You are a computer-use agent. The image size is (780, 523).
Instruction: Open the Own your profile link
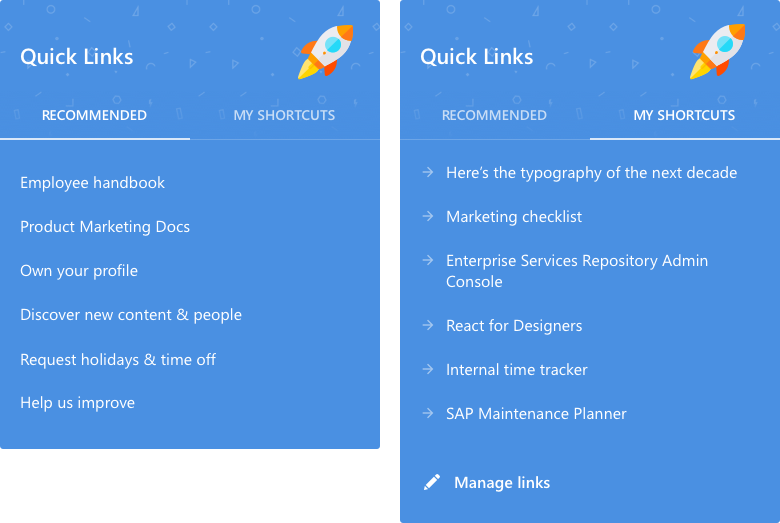(79, 271)
